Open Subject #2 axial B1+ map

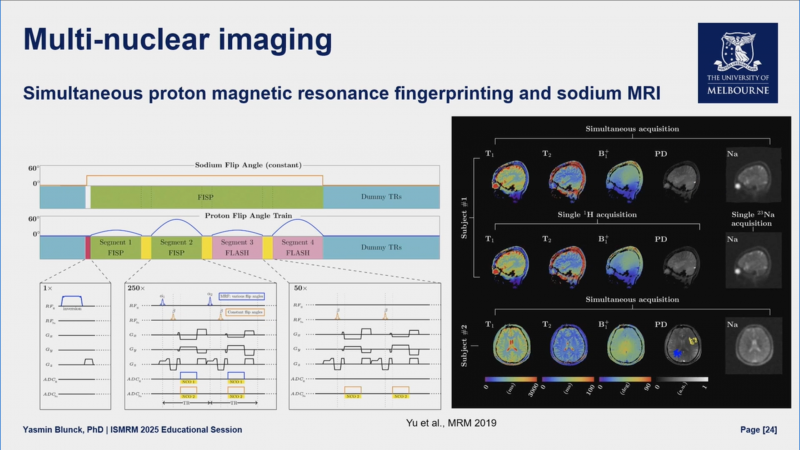pyautogui.click(x=626, y=345)
